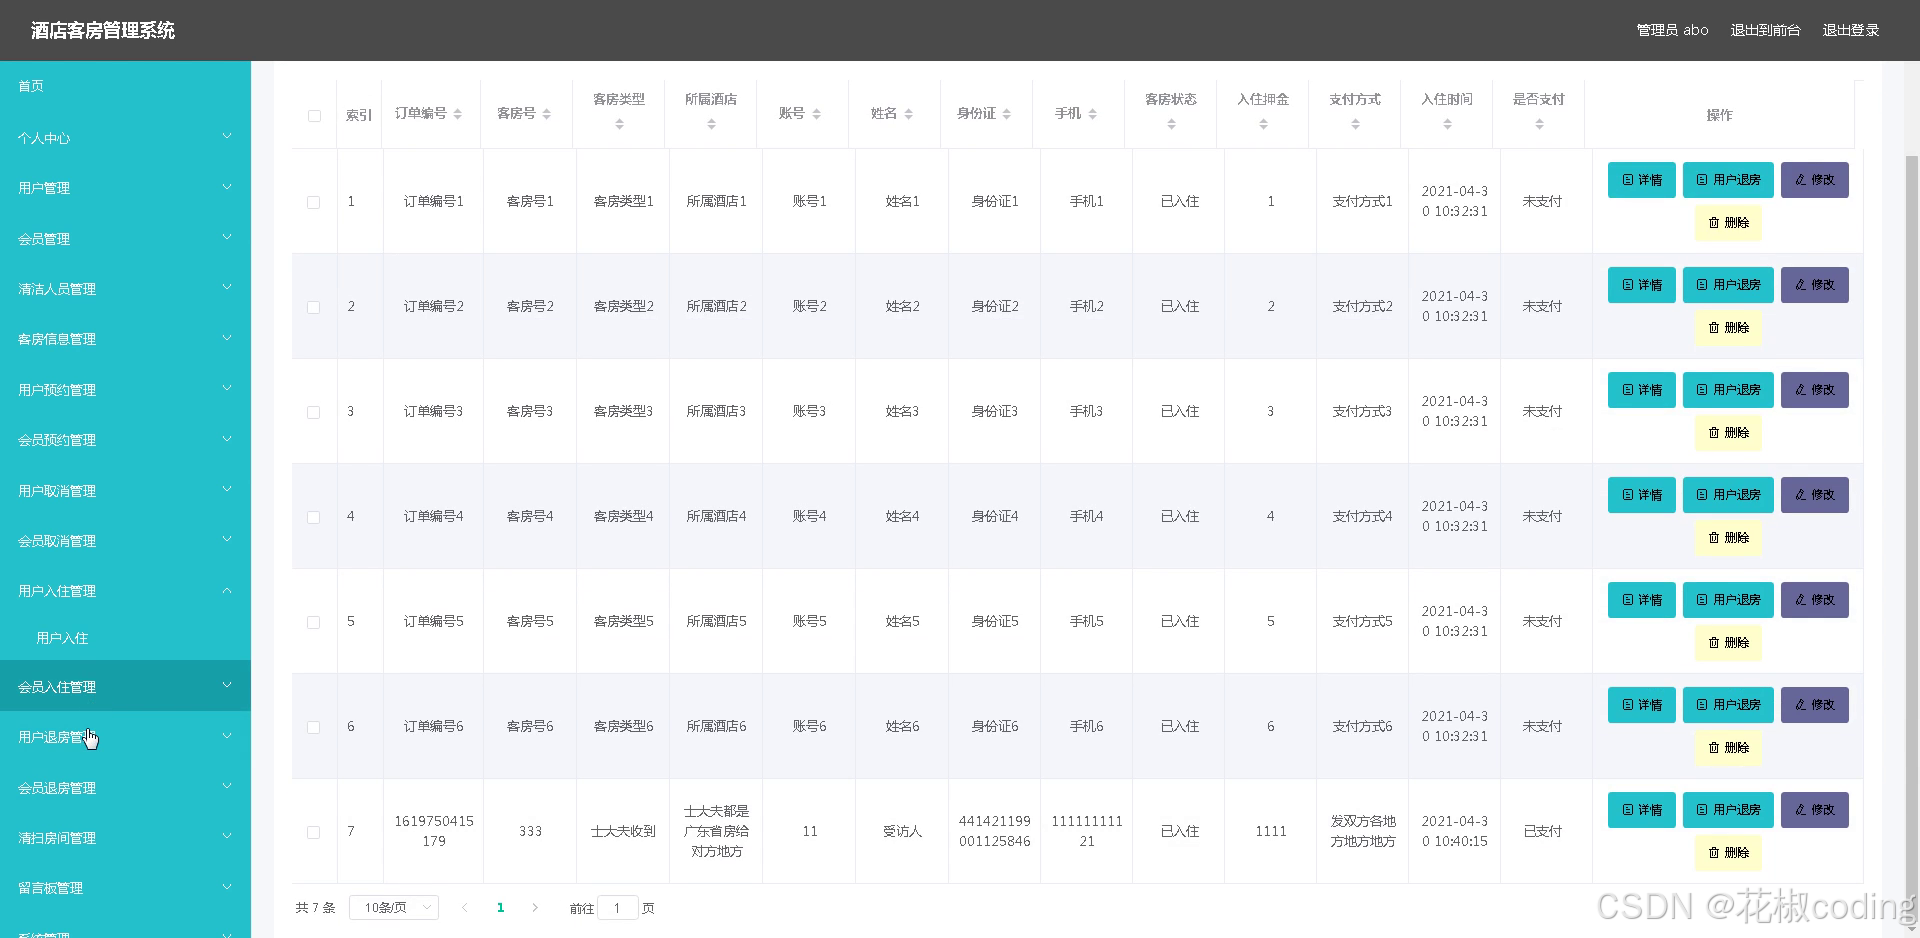Open the 首页 sidebar item
1920x938 pixels.
tap(125, 86)
